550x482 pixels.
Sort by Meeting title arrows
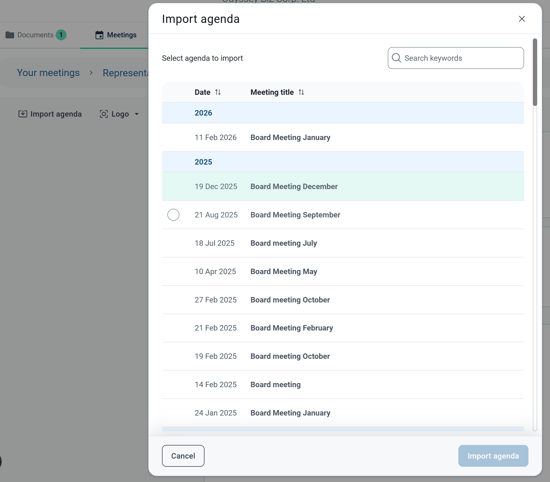click(x=301, y=92)
